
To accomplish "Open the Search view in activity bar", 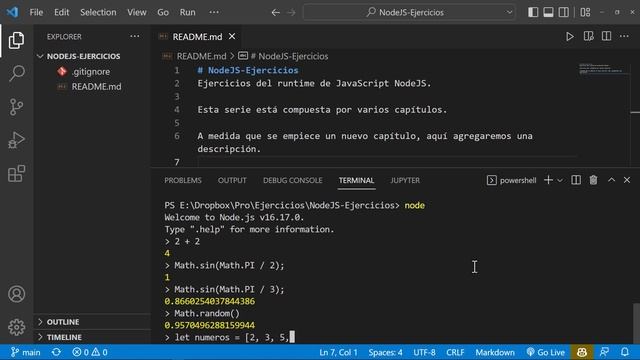I will point(16,73).
